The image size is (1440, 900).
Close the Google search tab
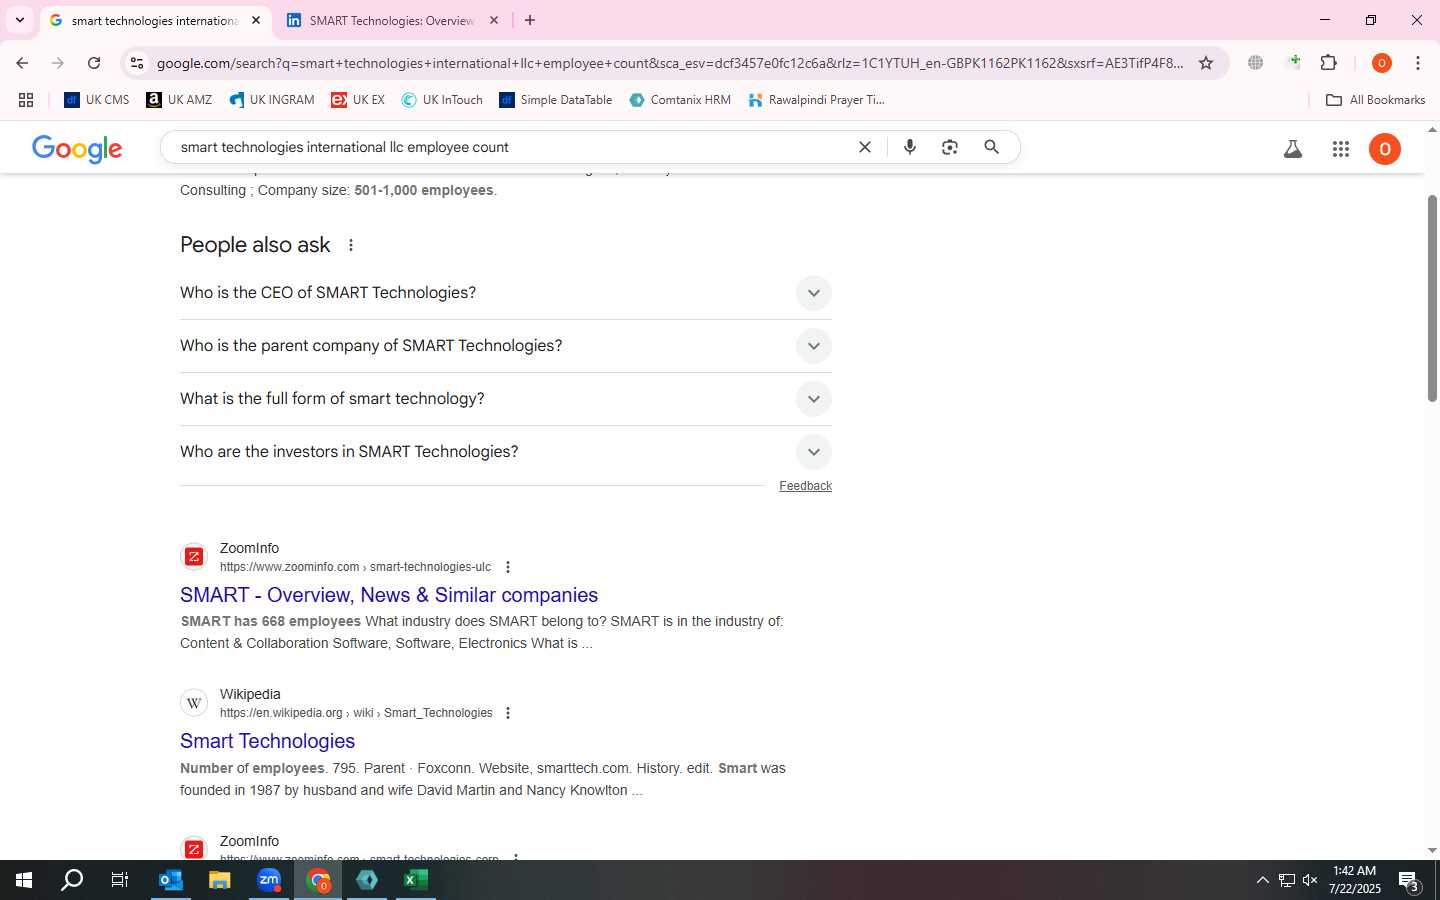256,20
